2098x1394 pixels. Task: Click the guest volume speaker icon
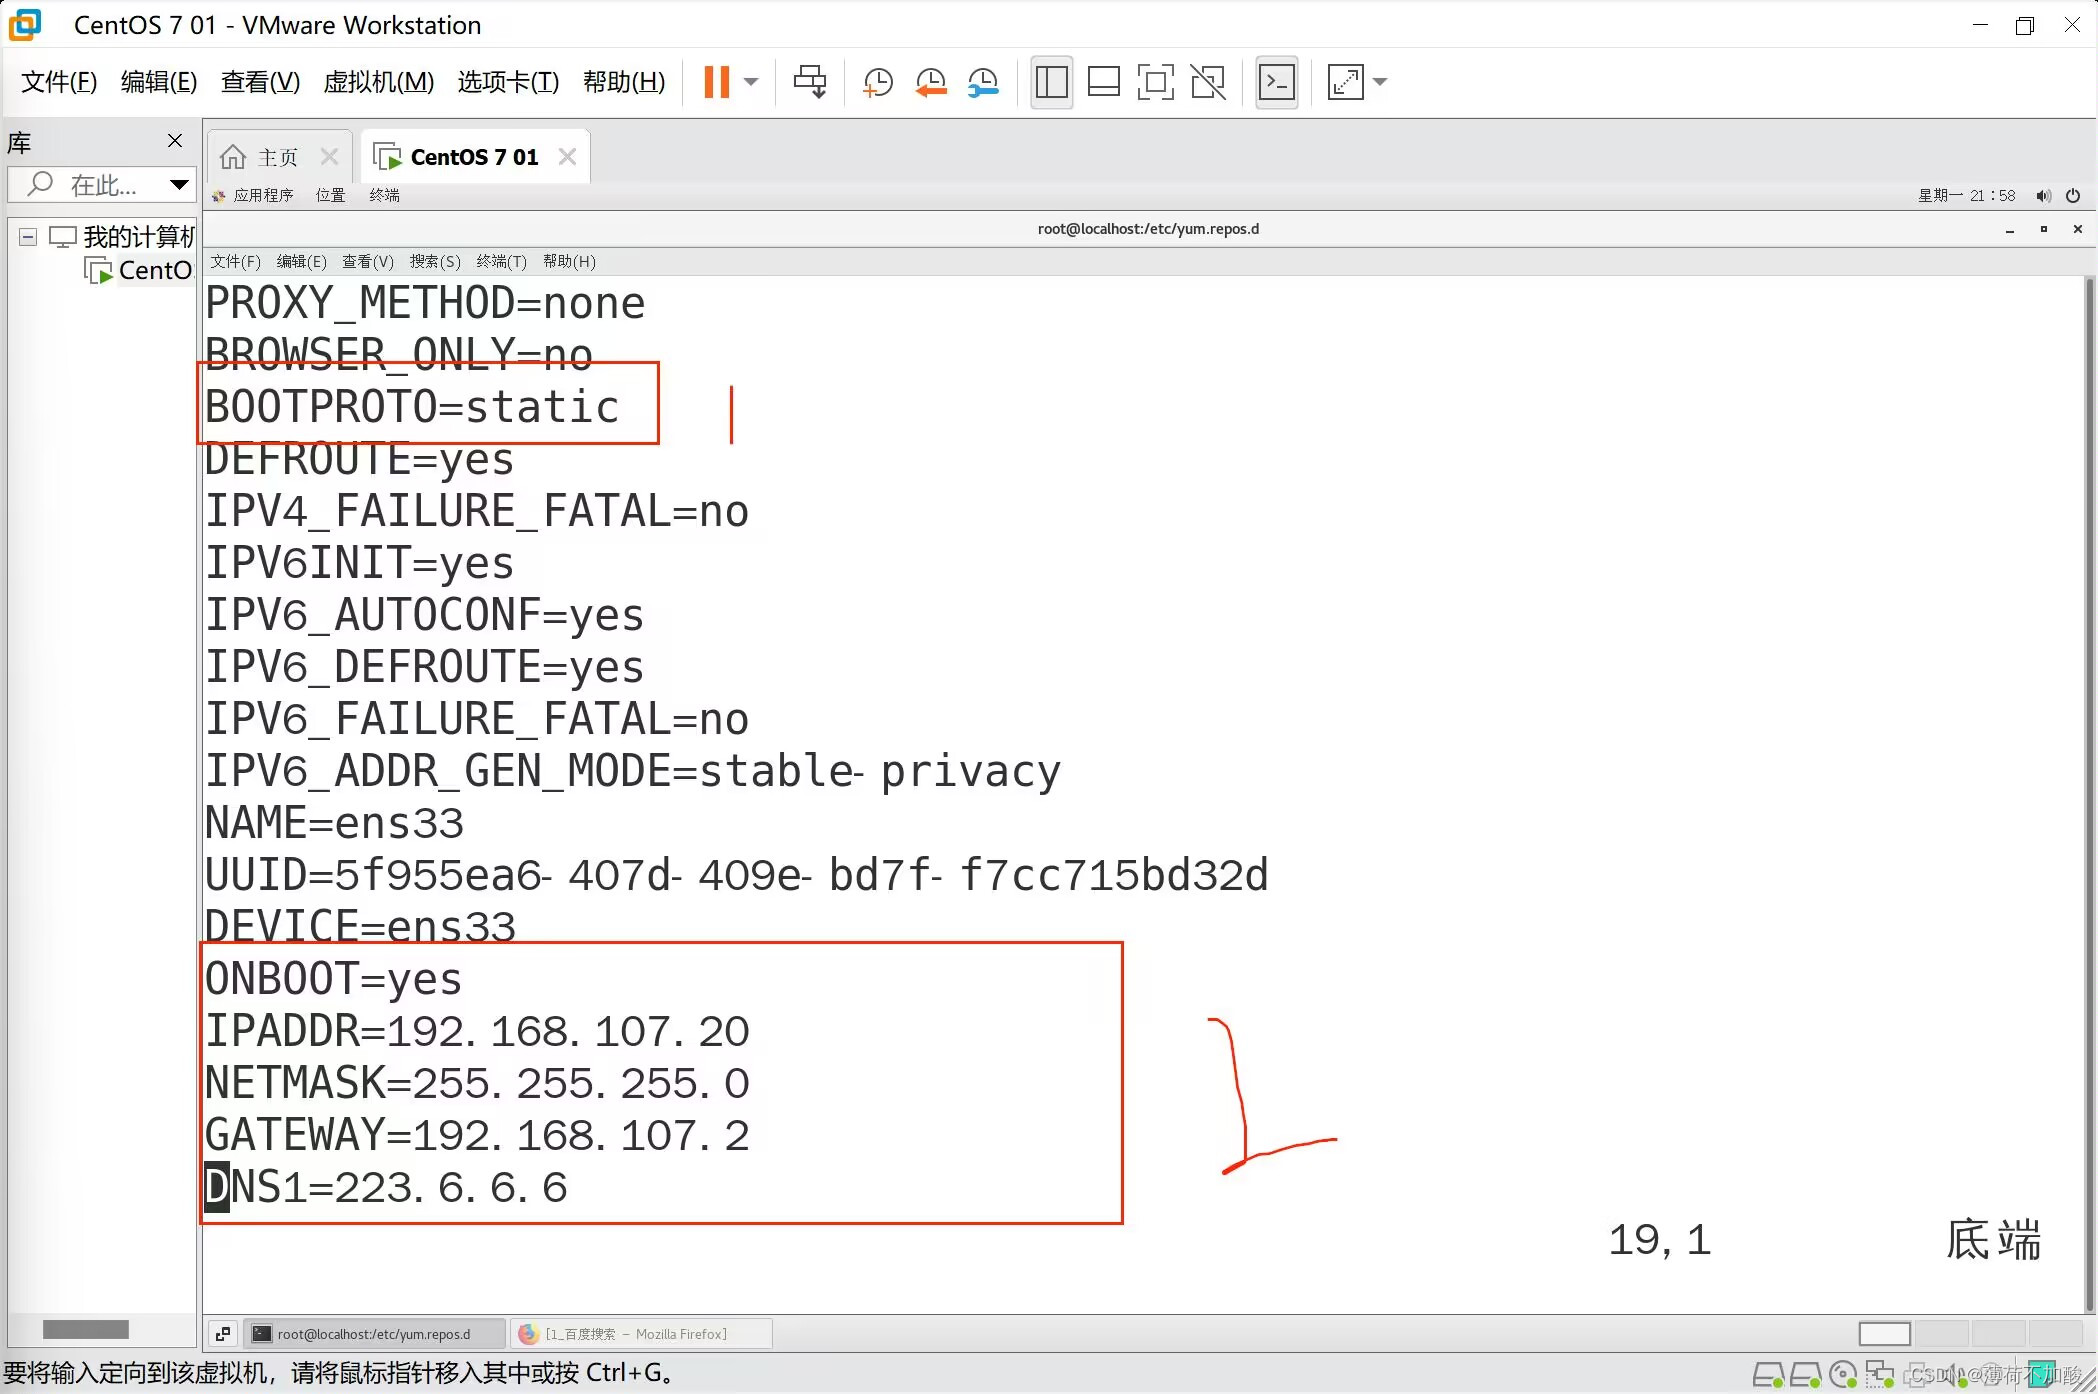[x=2043, y=196]
